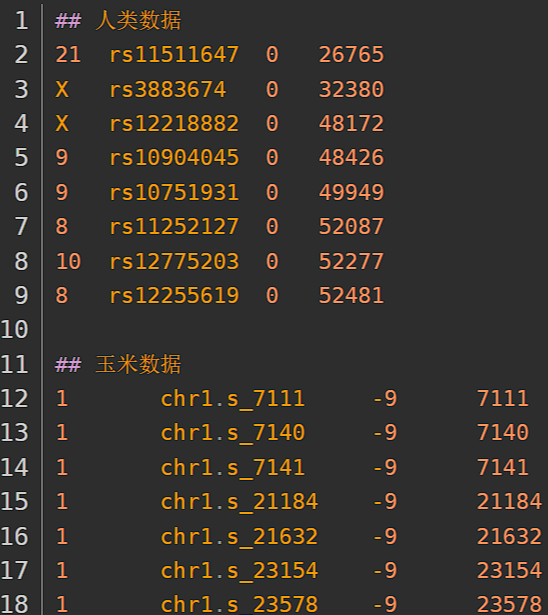The image size is (548, 615).
Task: Click rs11252127 on line 7
Action: click(174, 227)
